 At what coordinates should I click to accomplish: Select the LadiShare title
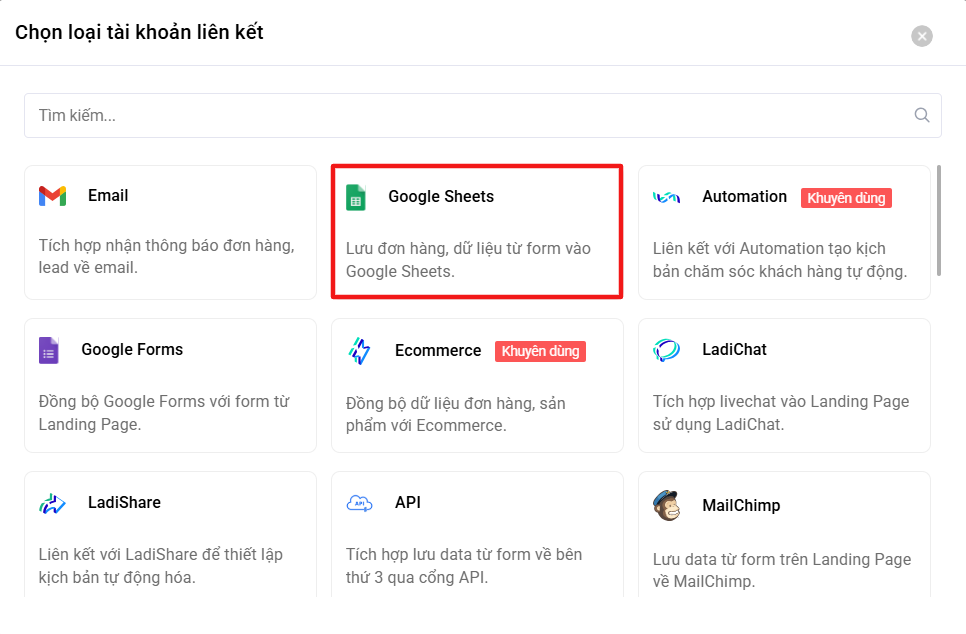[x=124, y=503]
